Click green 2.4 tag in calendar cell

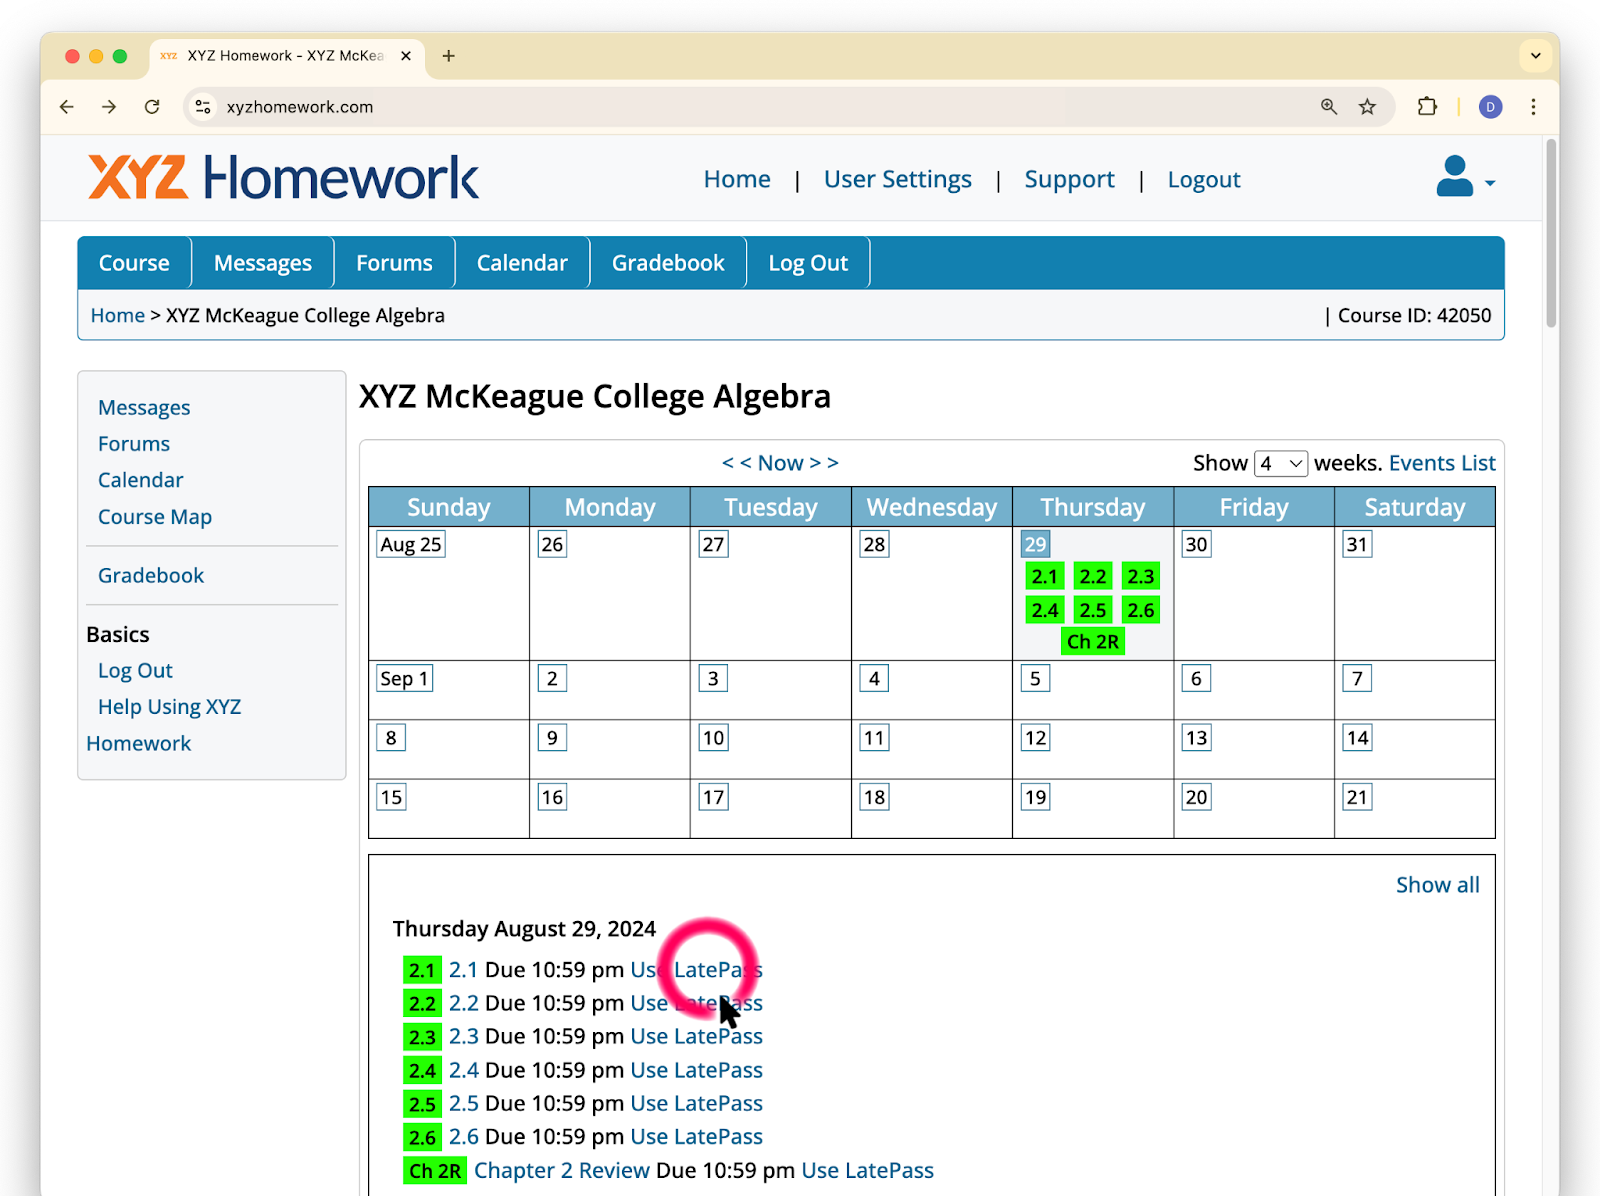coord(1045,610)
